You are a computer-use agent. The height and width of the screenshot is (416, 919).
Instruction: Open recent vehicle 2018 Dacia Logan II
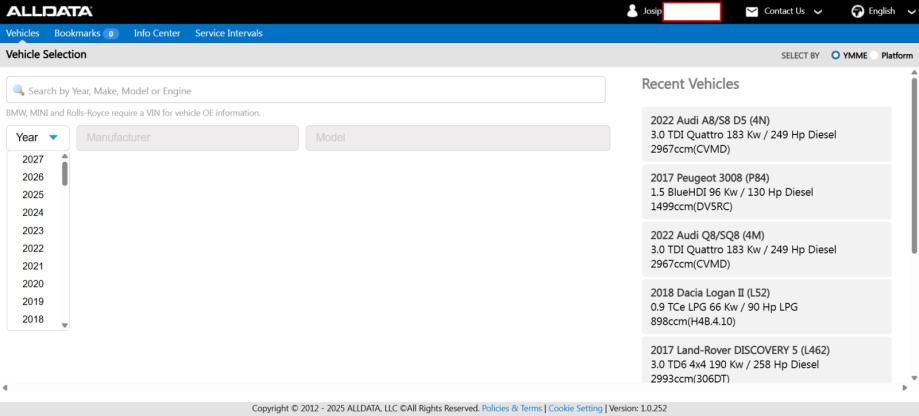(x=767, y=307)
